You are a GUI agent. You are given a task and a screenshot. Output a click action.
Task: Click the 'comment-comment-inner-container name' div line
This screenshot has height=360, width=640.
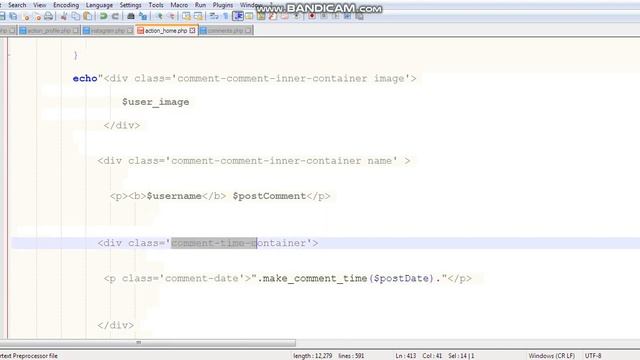pos(254,161)
